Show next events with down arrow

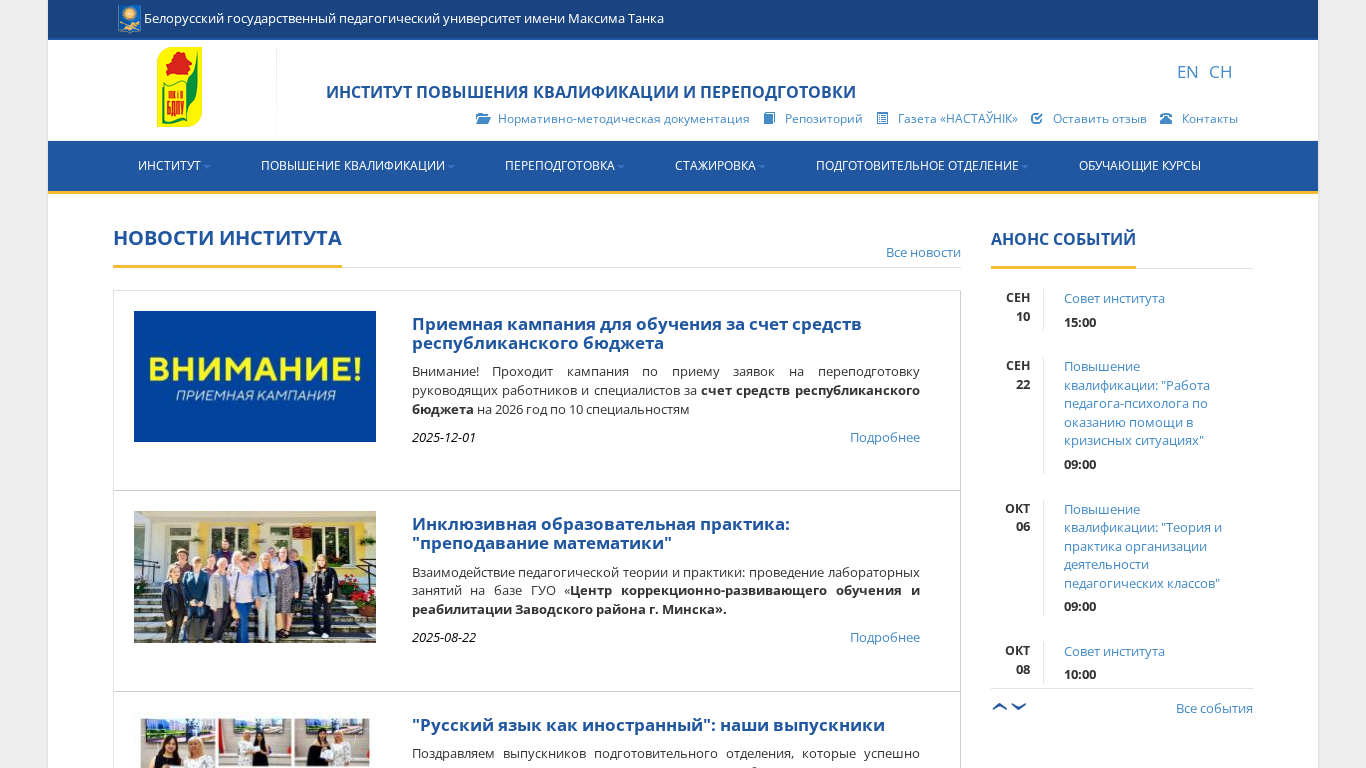coord(1019,707)
